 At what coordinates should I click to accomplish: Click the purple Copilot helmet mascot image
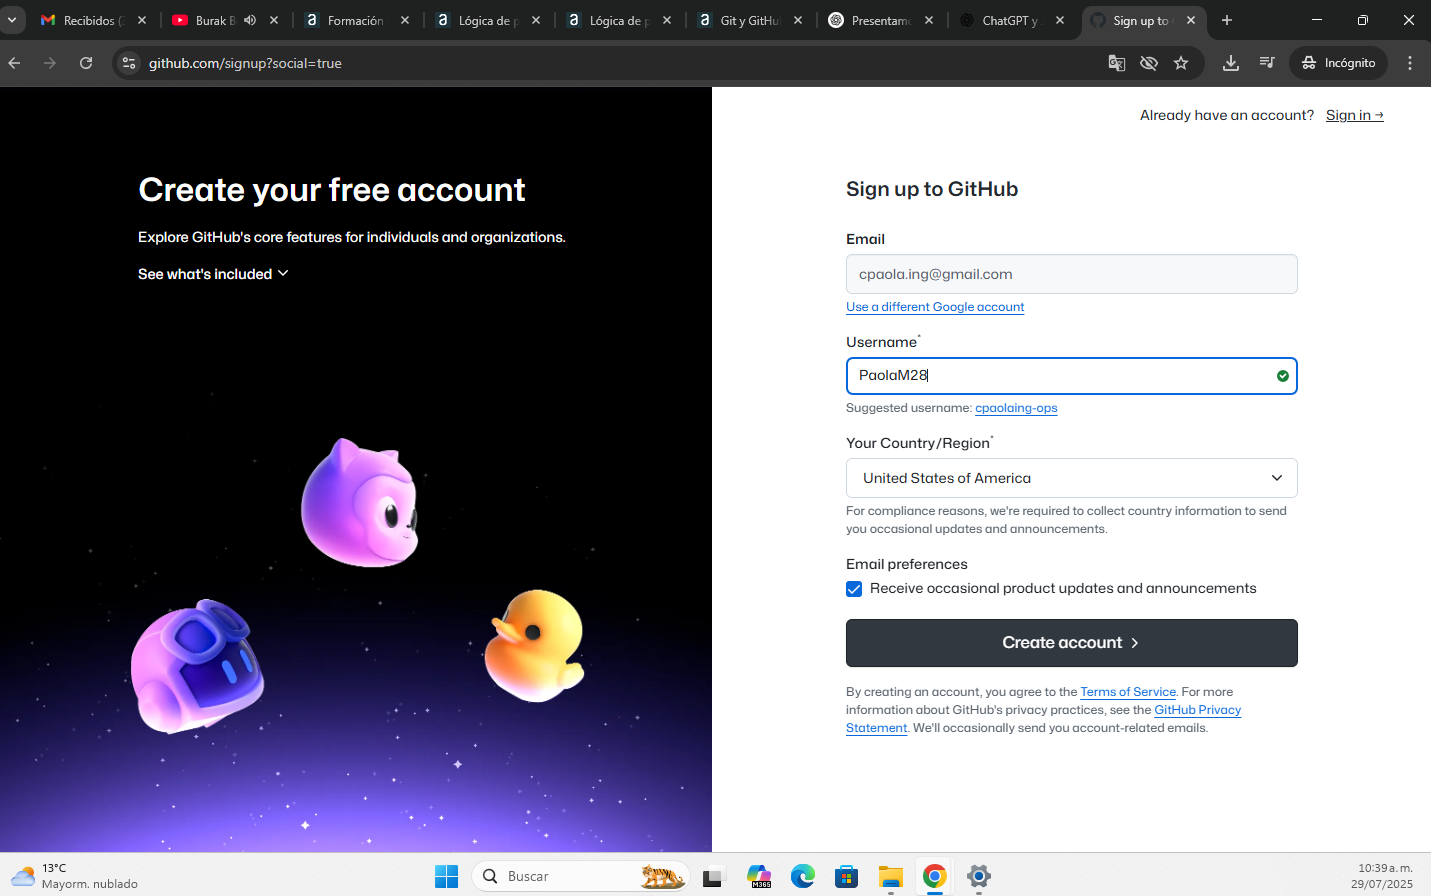tap(197, 666)
